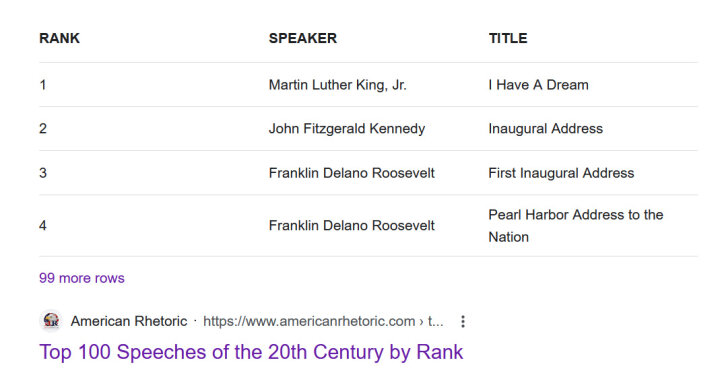Image resolution: width=720 pixels, height=373 pixels.
Task: Click Martin Luther King, Jr. cell
Action: (338, 85)
